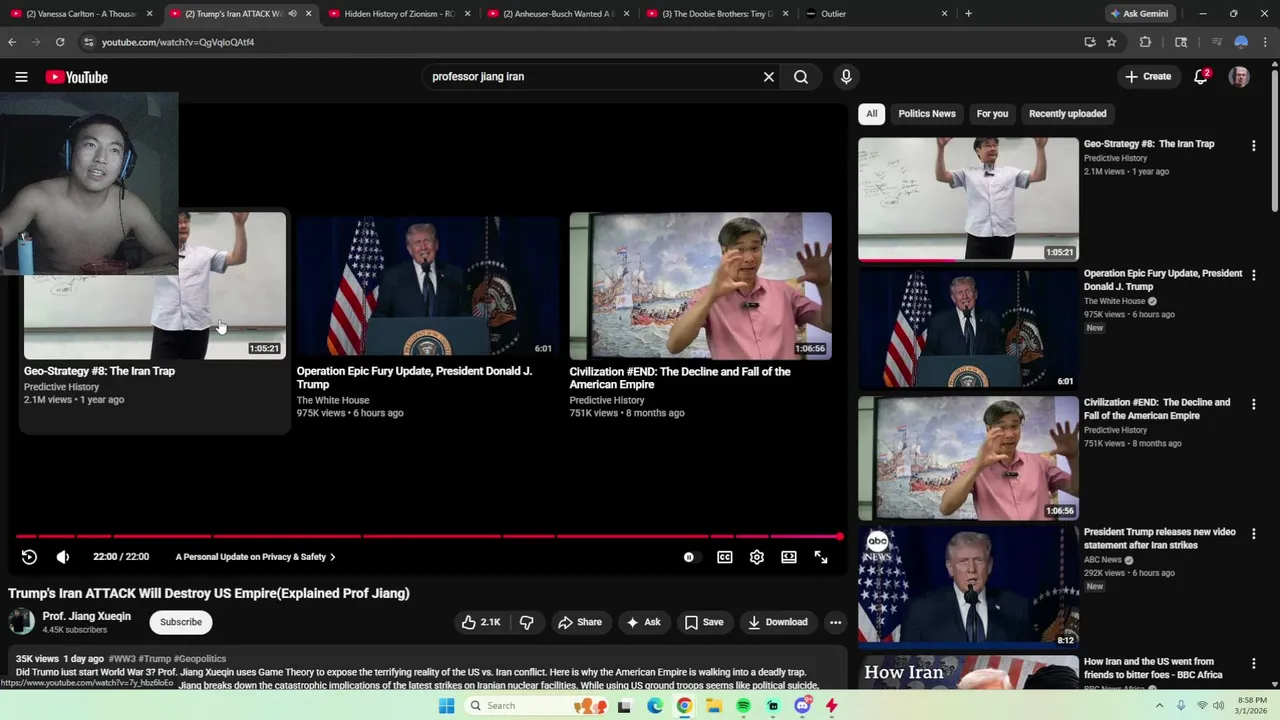Go back with Chrome's back arrow
Screen dimensions: 1280x720
pyautogui.click(x=12, y=42)
